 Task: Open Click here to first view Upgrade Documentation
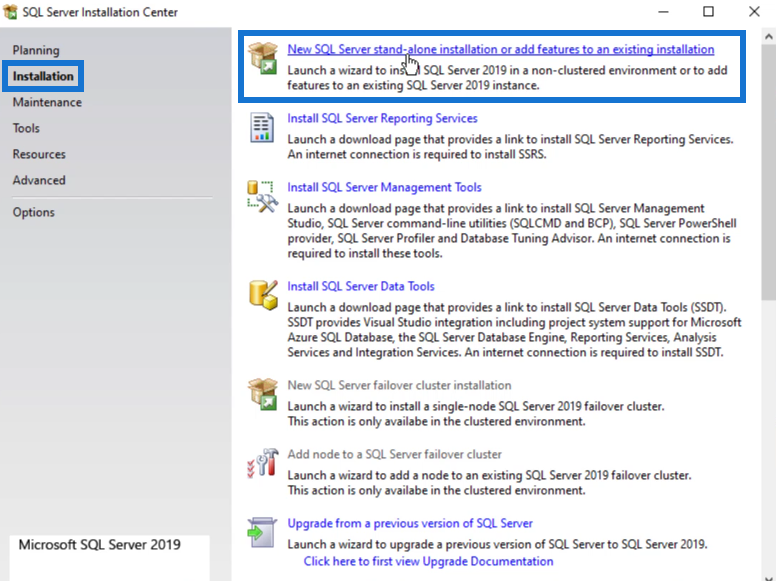pos(429,561)
